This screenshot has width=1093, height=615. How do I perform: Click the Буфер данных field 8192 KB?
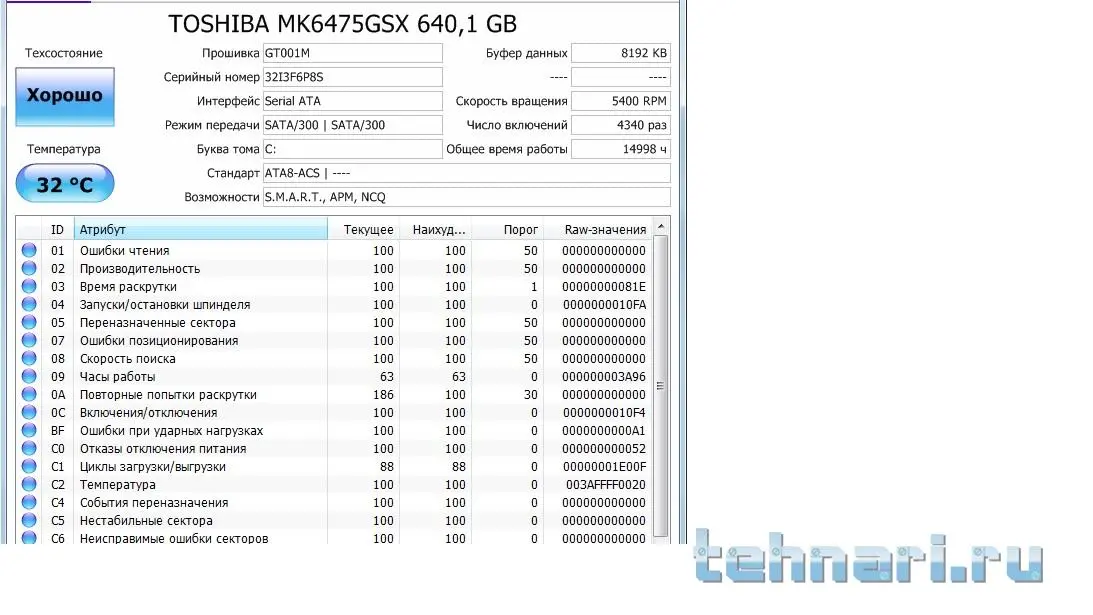pyautogui.click(x=620, y=53)
